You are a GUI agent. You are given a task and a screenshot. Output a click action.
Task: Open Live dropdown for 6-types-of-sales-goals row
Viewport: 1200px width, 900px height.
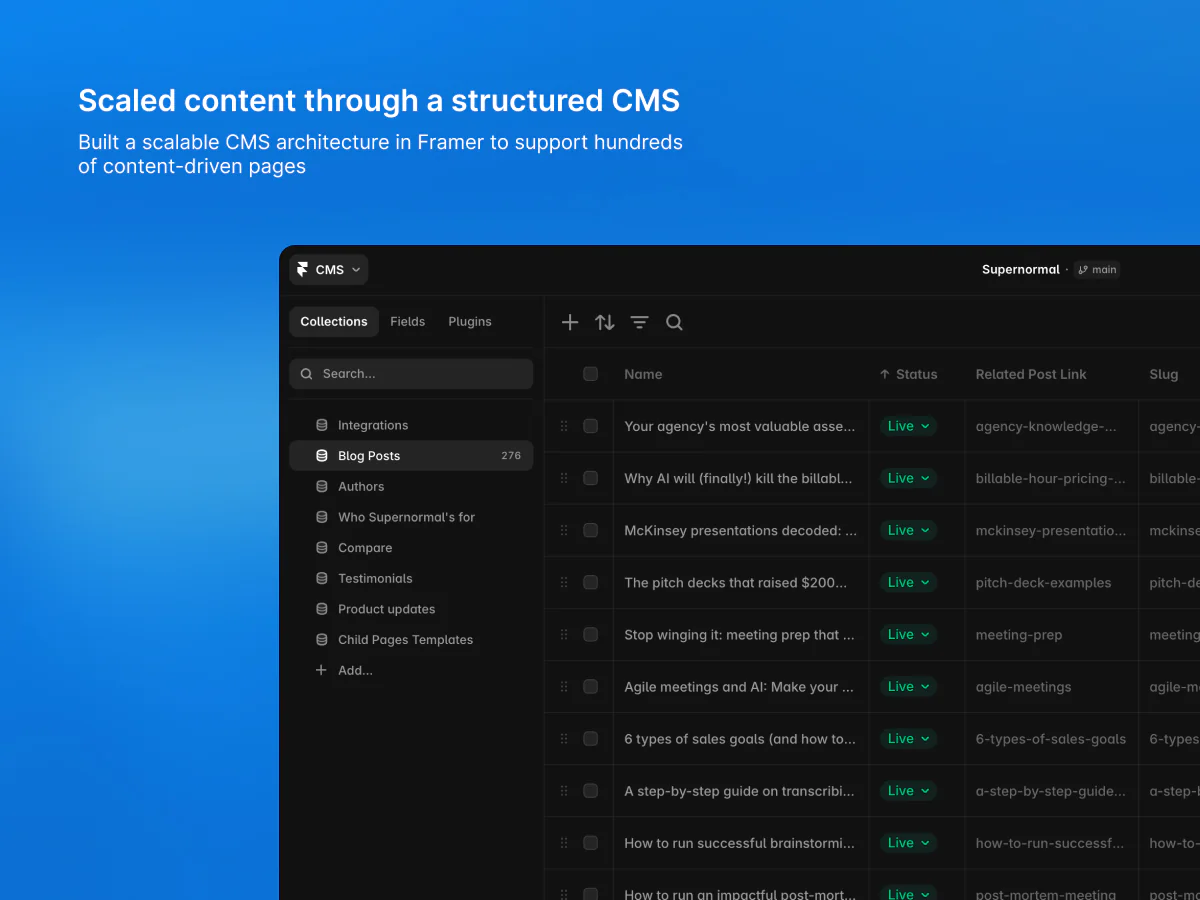(x=908, y=738)
